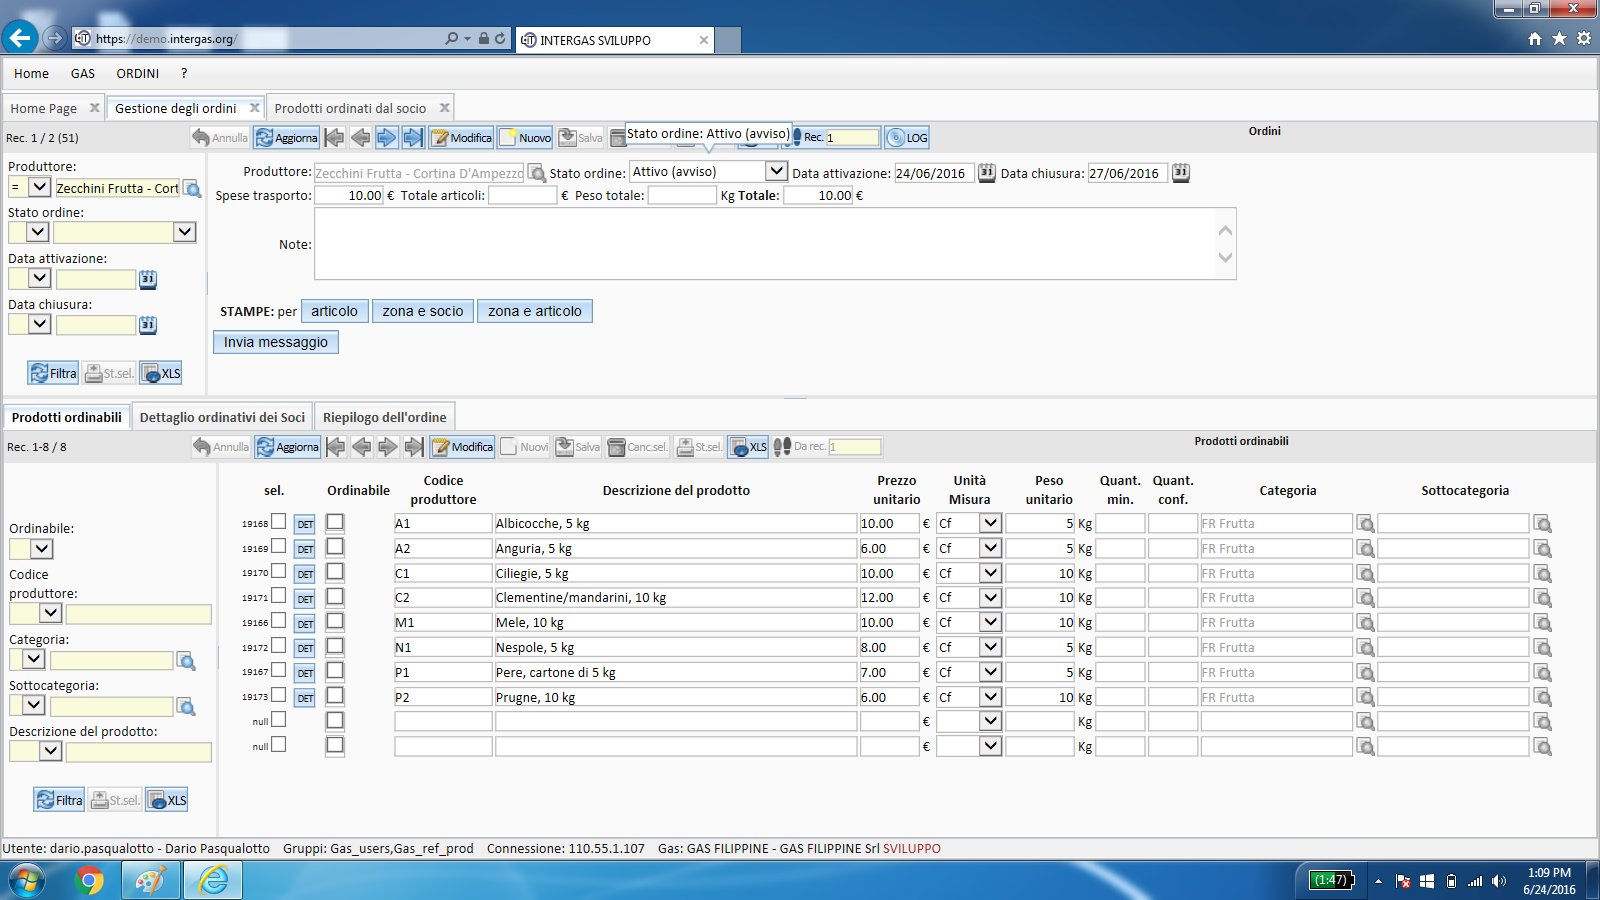Export products with XLS in products toolbar
Screen dimensions: 1600x900
click(x=748, y=447)
